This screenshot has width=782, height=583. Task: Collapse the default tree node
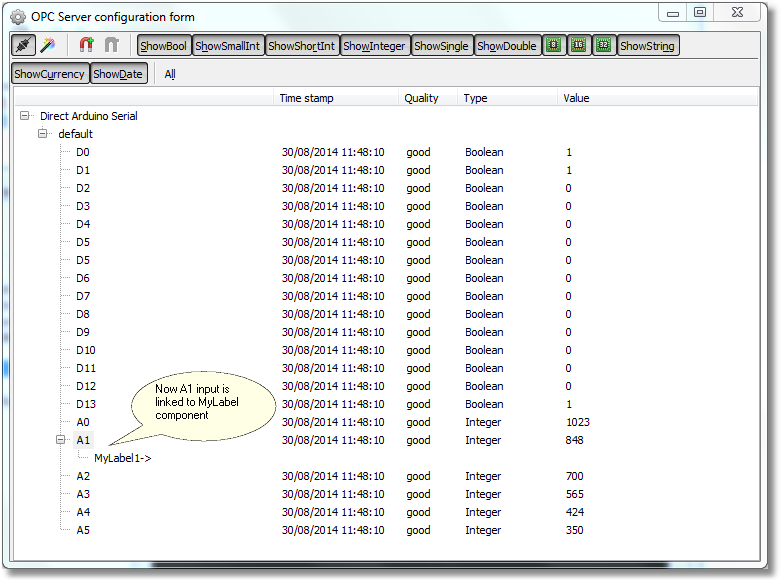(43, 134)
